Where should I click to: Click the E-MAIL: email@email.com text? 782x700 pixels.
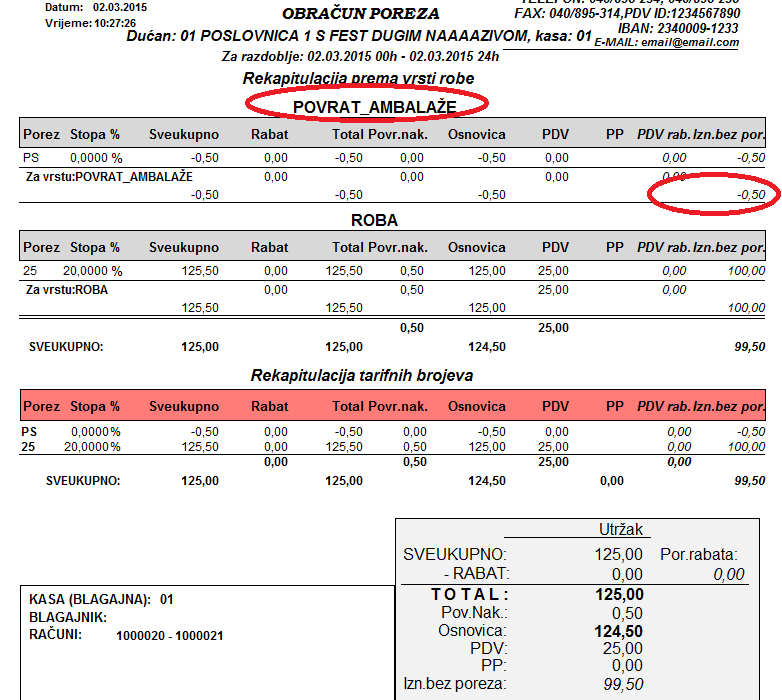(x=666, y=42)
